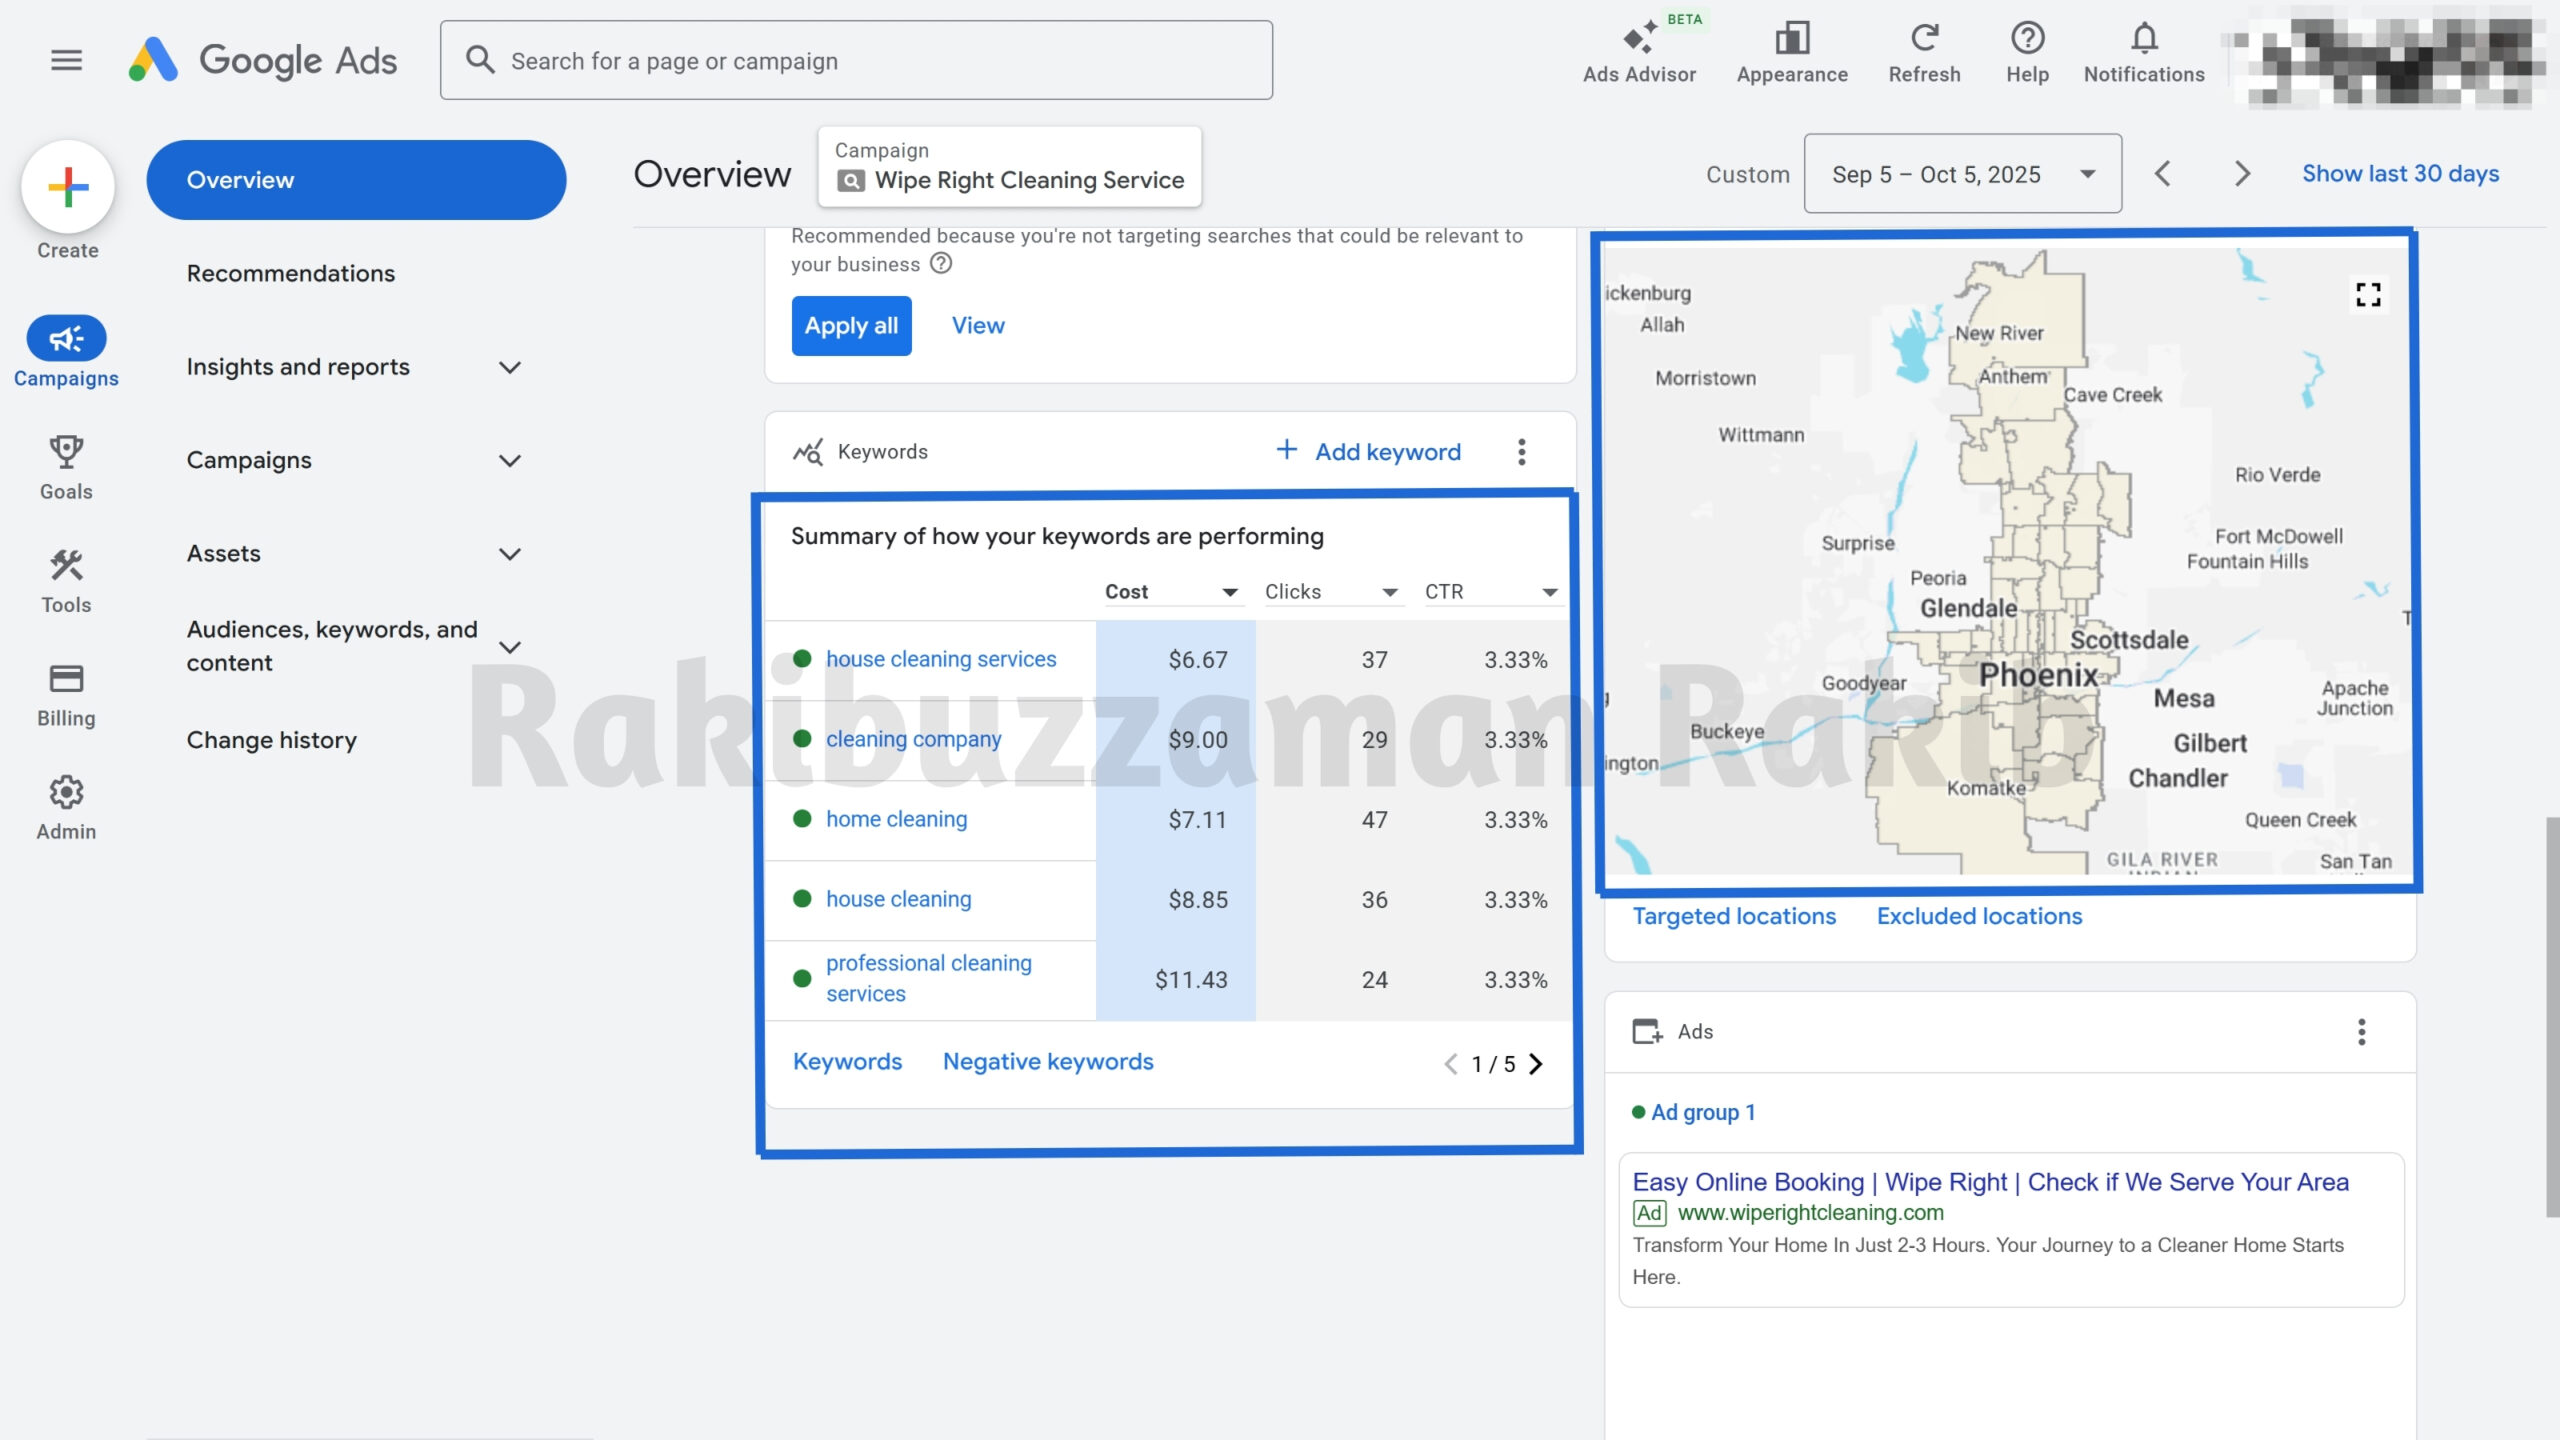The image size is (2560, 1440).
Task: Open the Notifications bell
Action: pos(2144,40)
